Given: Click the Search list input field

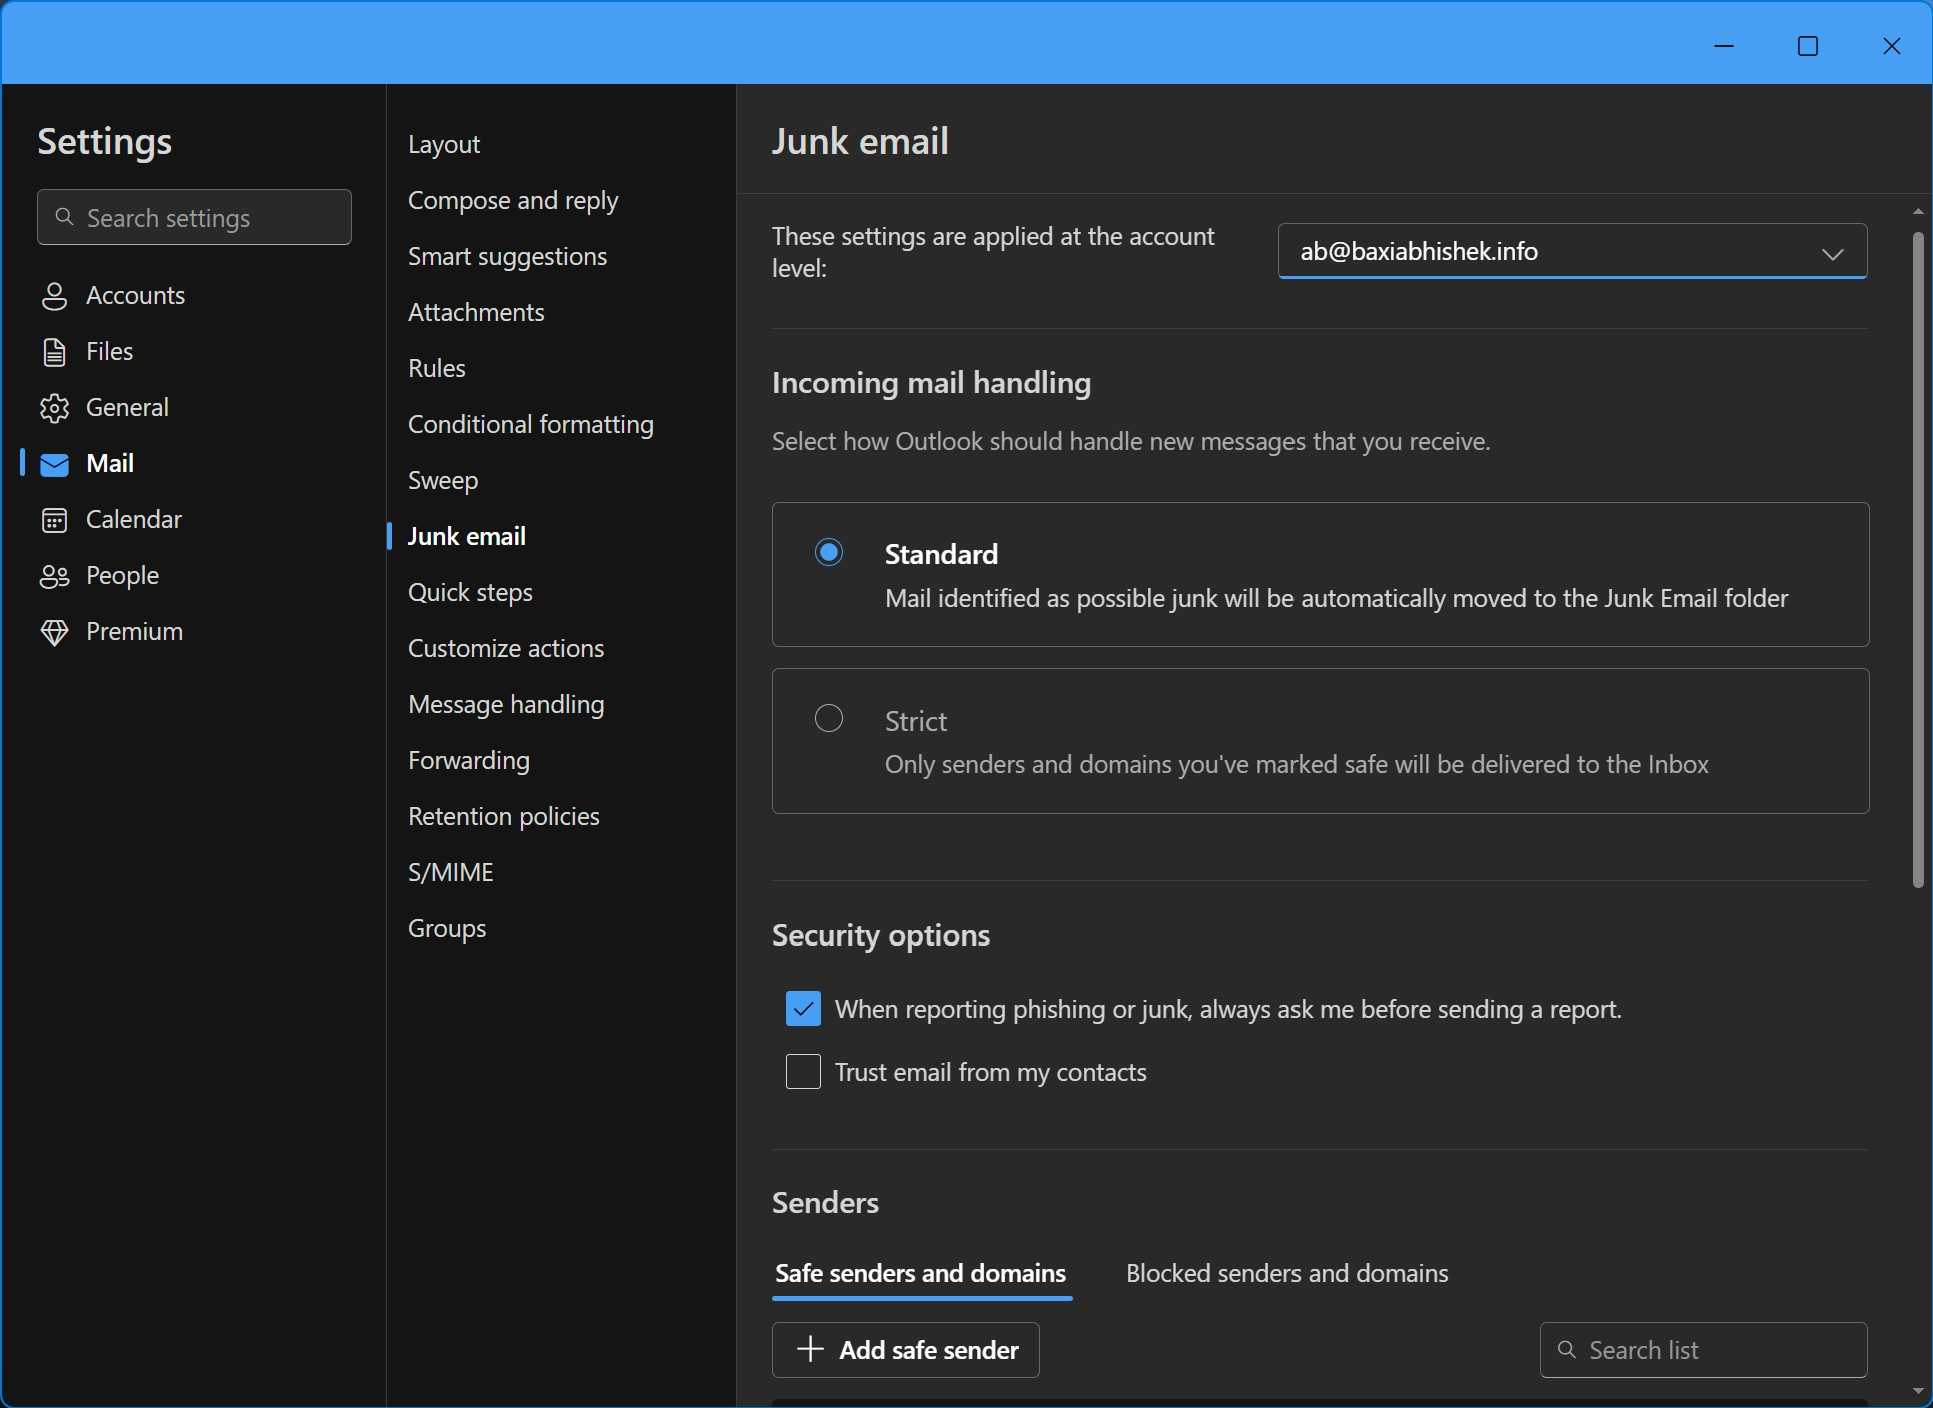Looking at the screenshot, I should tap(1718, 1350).
